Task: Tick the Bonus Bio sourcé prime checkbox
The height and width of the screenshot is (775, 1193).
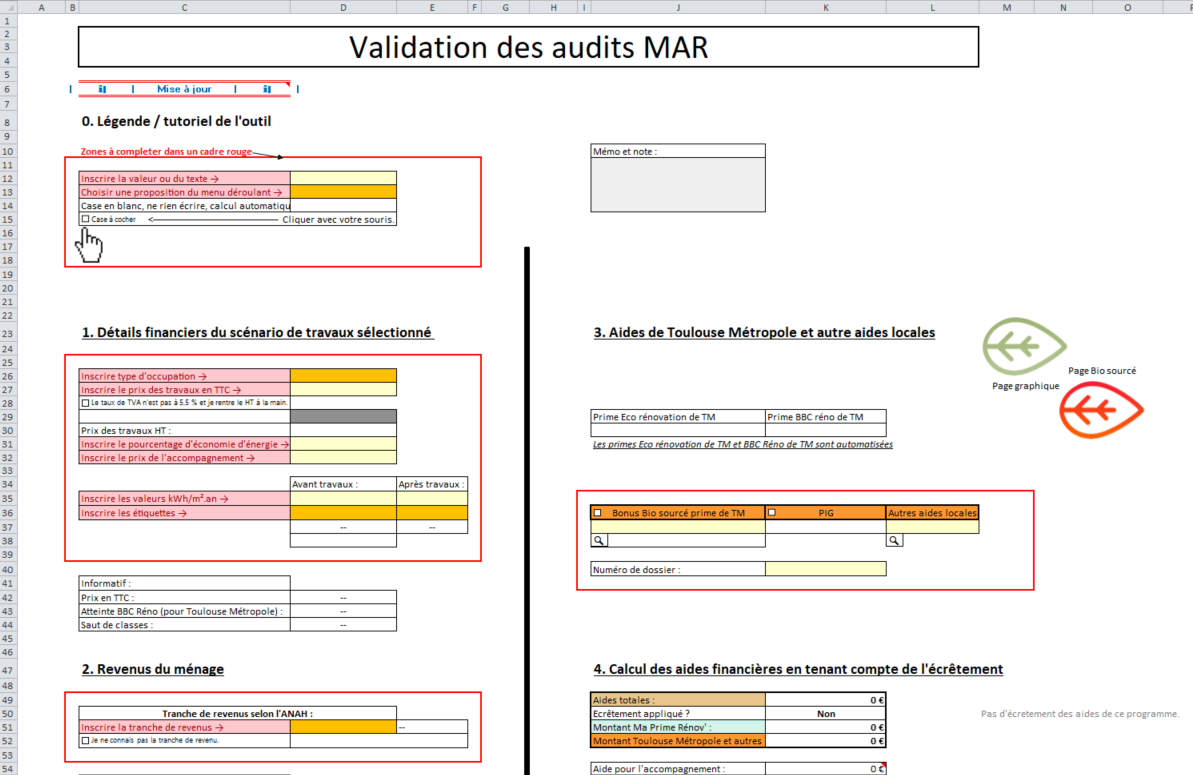Action: 598,513
